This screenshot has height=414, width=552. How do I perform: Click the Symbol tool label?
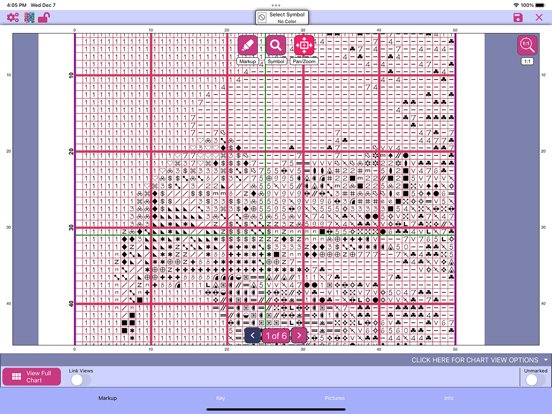tap(276, 61)
